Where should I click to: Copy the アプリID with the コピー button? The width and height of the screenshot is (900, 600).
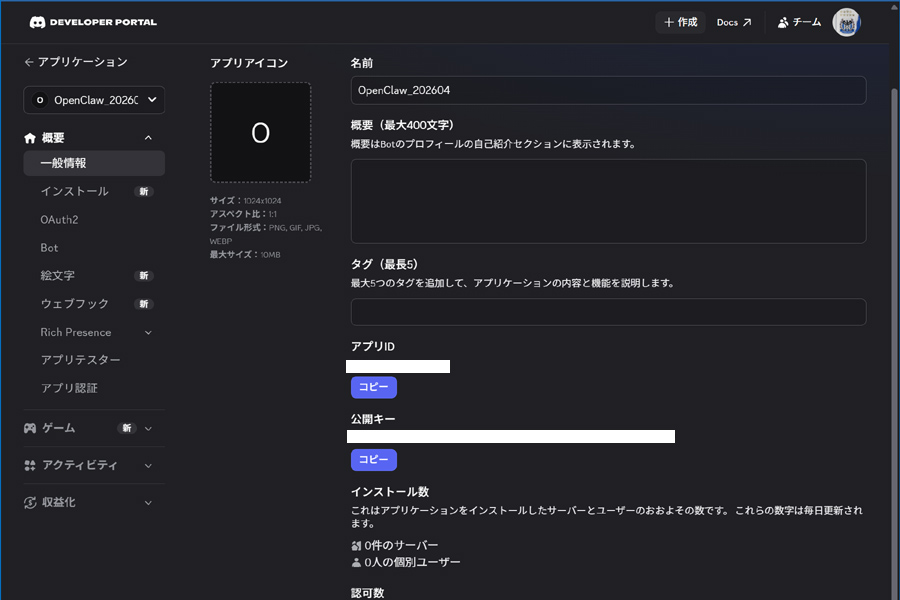point(373,387)
